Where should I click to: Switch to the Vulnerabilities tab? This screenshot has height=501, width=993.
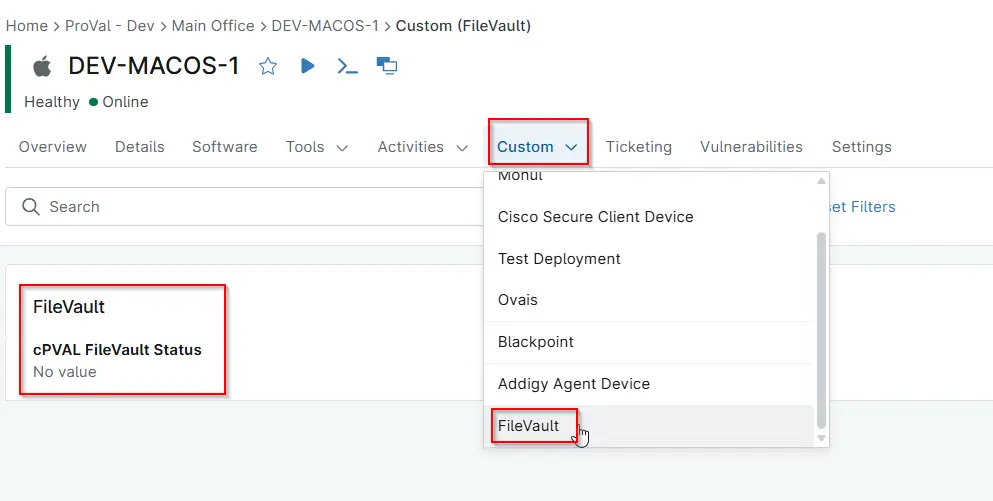click(x=751, y=147)
